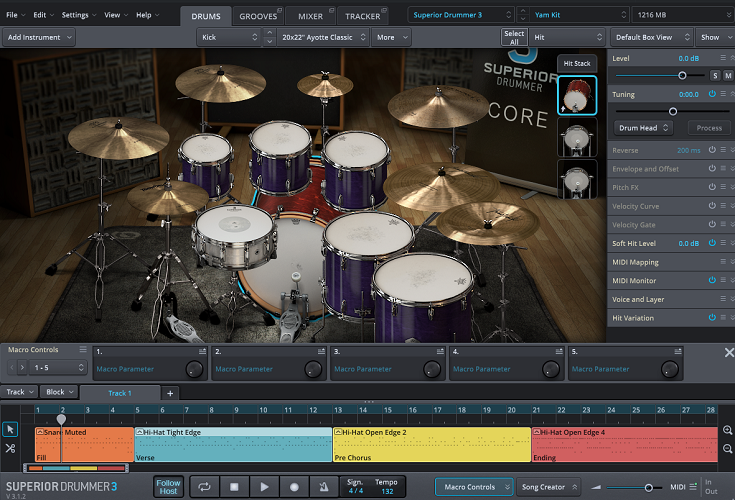Image resolution: width=735 pixels, height=500 pixels.
Task: Adjust the master volume slider
Action: 648,488
